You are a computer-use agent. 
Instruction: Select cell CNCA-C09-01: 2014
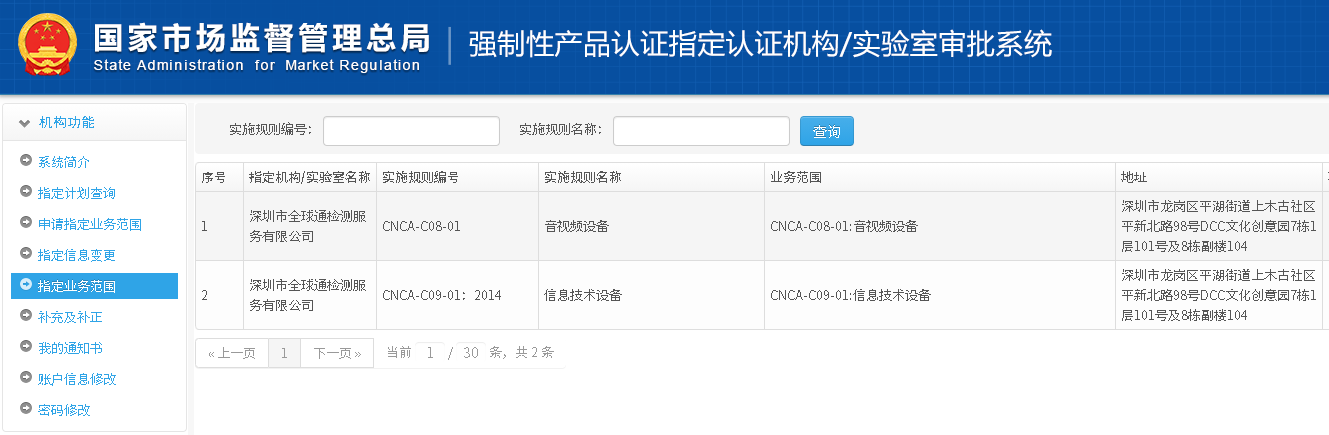pos(457,295)
